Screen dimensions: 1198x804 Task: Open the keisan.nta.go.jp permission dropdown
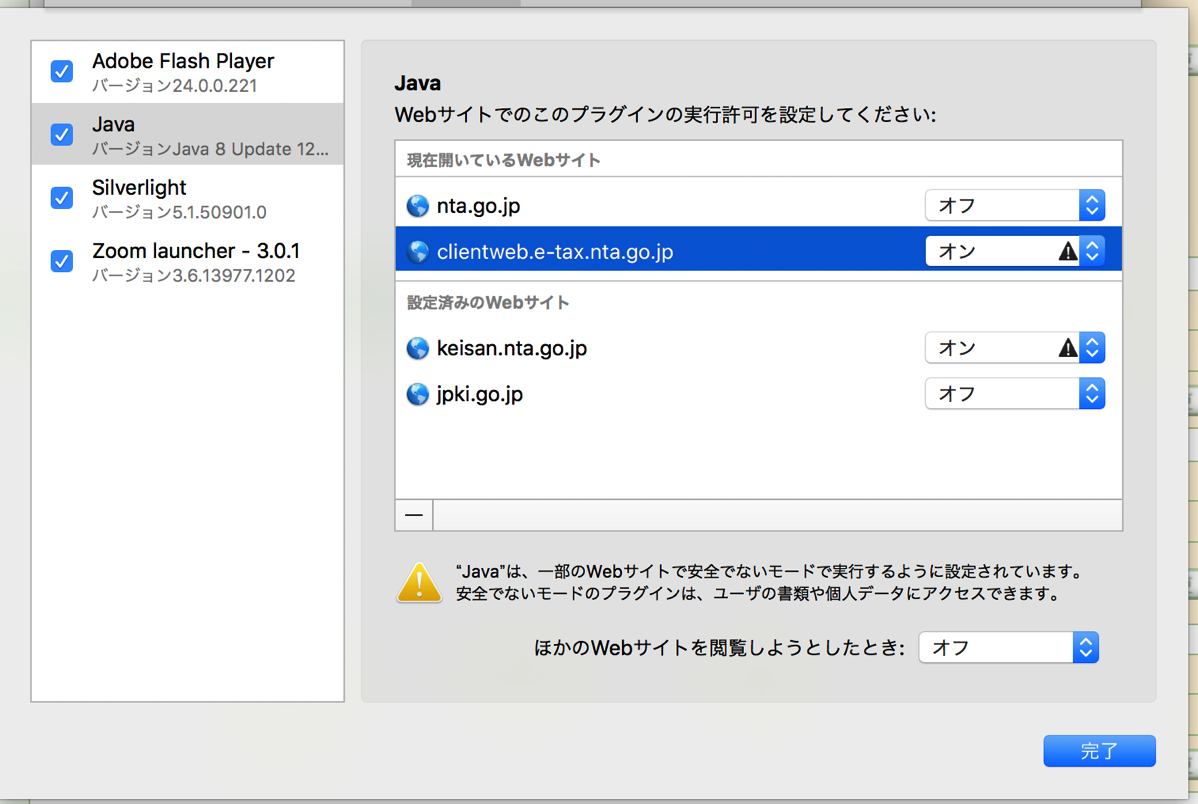click(1015, 348)
